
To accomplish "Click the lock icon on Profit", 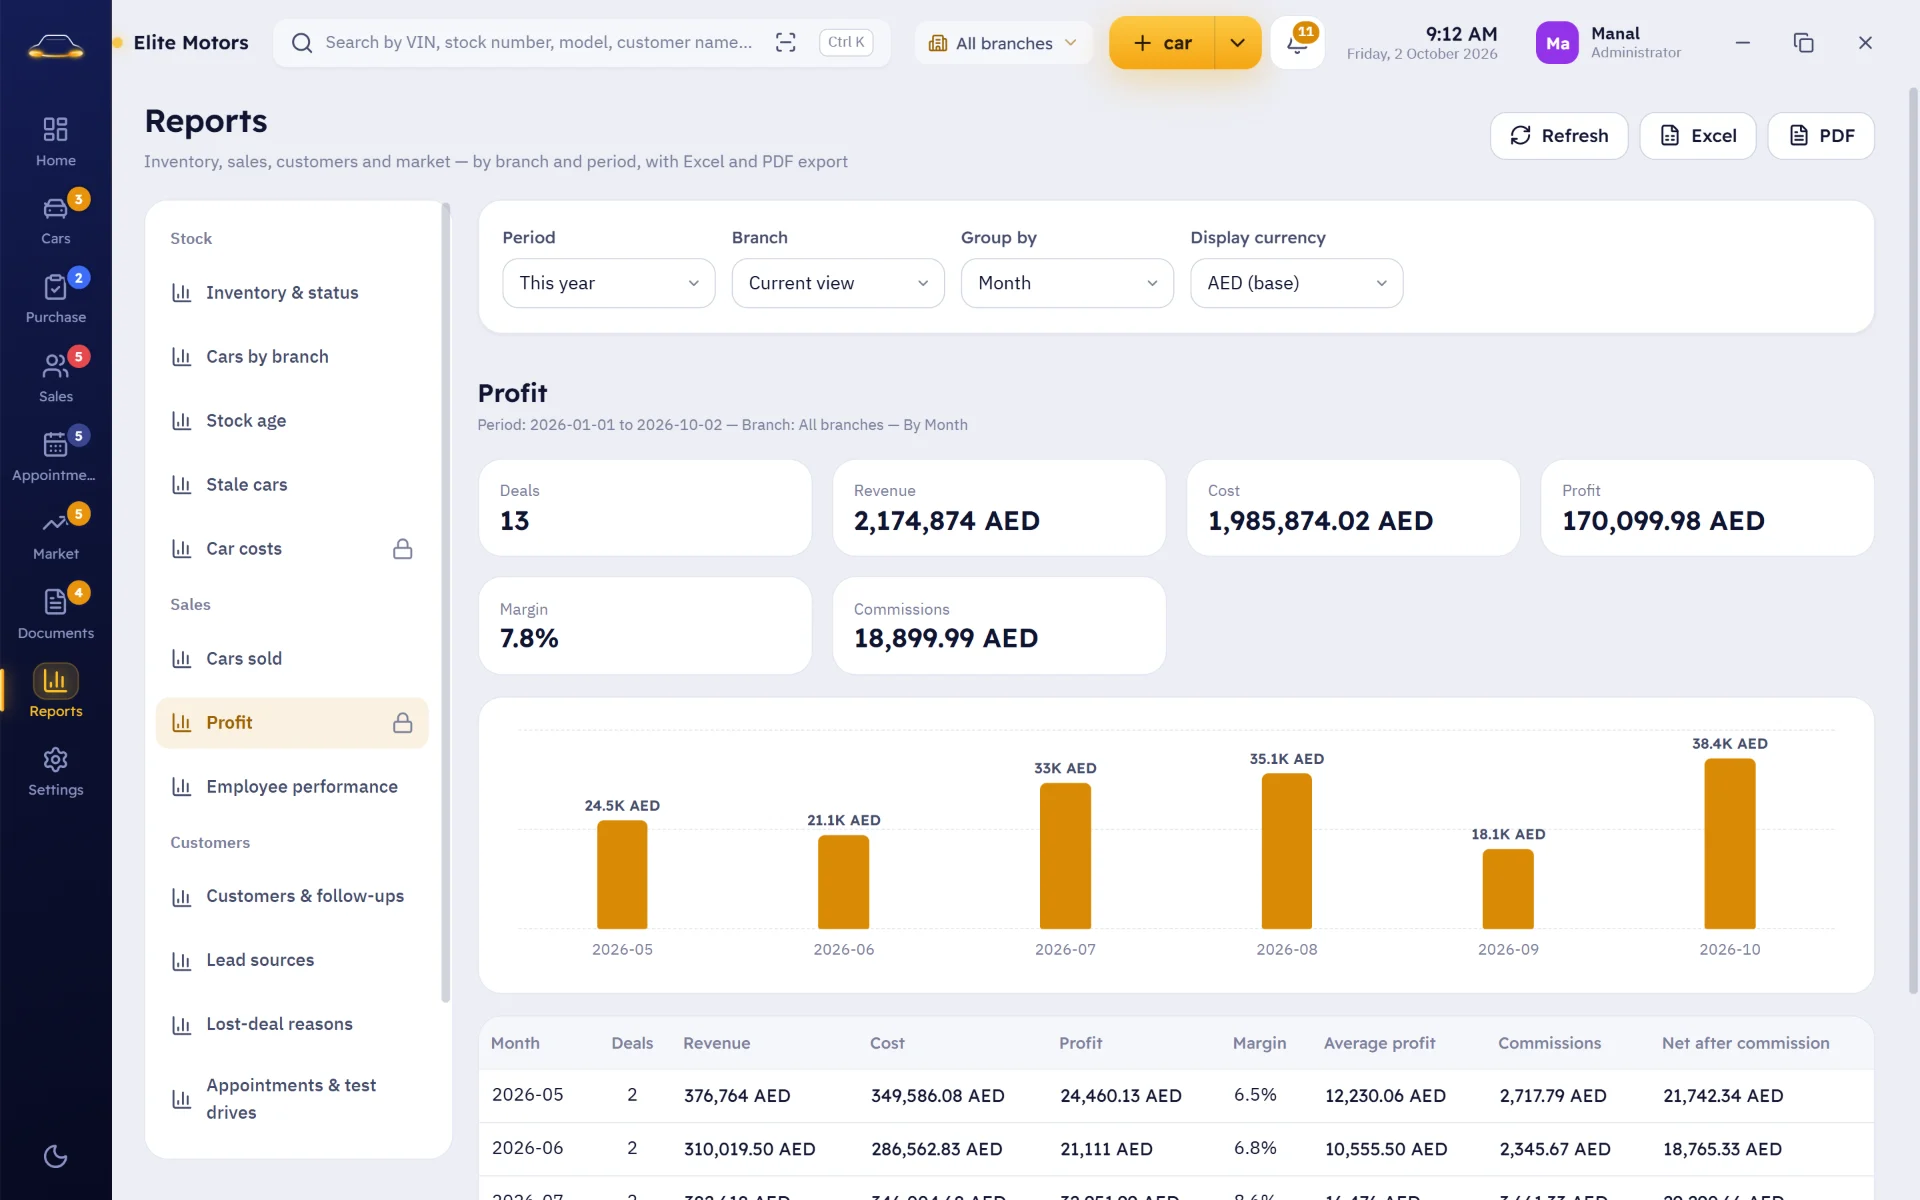I will (403, 722).
